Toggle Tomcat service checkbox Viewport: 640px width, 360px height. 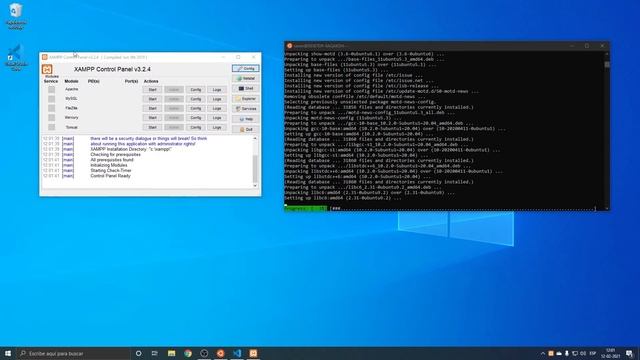click(x=51, y=127)
